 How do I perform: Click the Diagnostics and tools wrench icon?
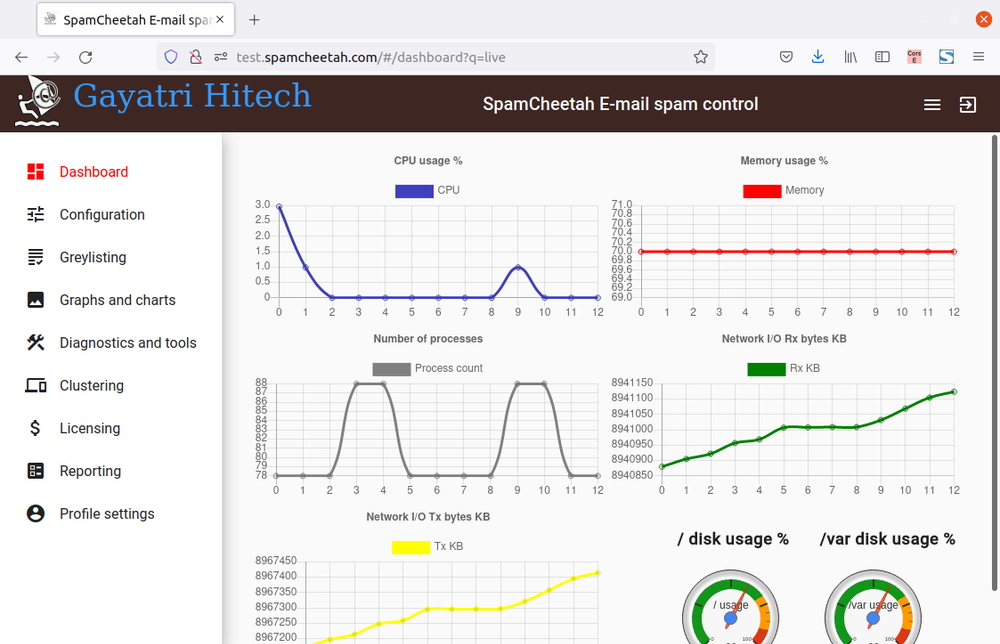tap(36, 342)
